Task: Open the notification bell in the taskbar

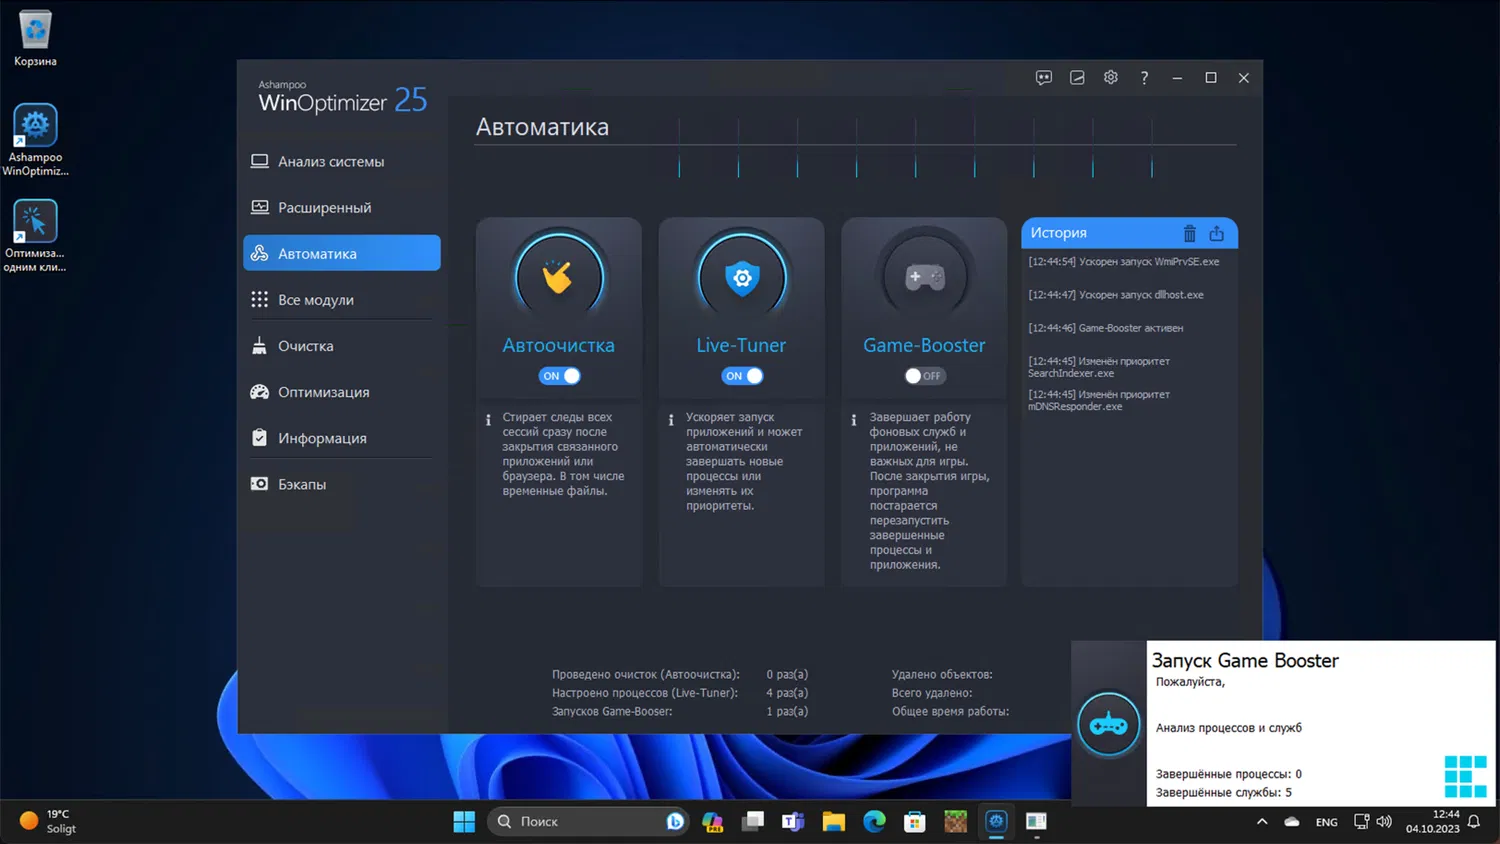Action: point(1474,822)
